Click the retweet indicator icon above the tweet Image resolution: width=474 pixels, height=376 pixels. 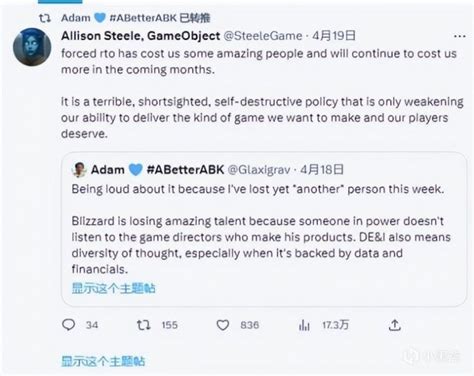click(45, 18)
